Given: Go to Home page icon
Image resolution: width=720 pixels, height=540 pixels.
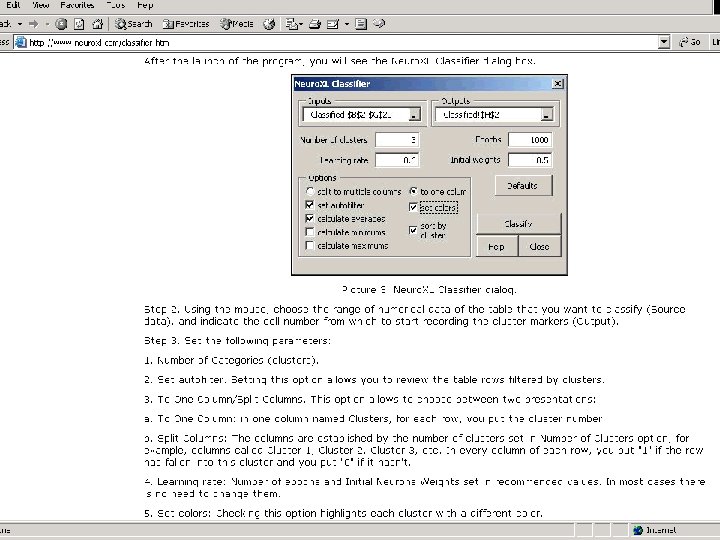Looking at the screenshot, I should (97, 24).
